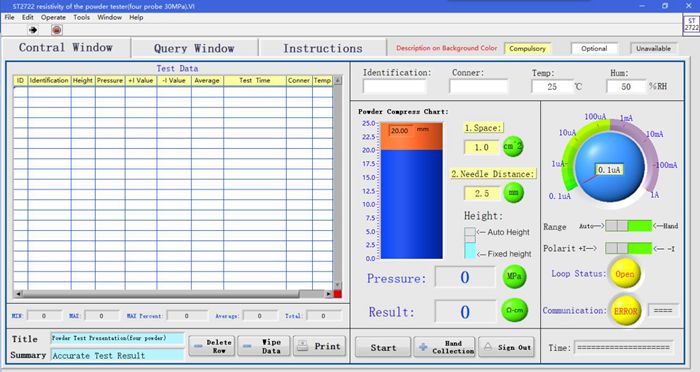This screenshot has height=372, width=700.
Task: Click the 20.00 mm height value box
Action: coord(400,130)
